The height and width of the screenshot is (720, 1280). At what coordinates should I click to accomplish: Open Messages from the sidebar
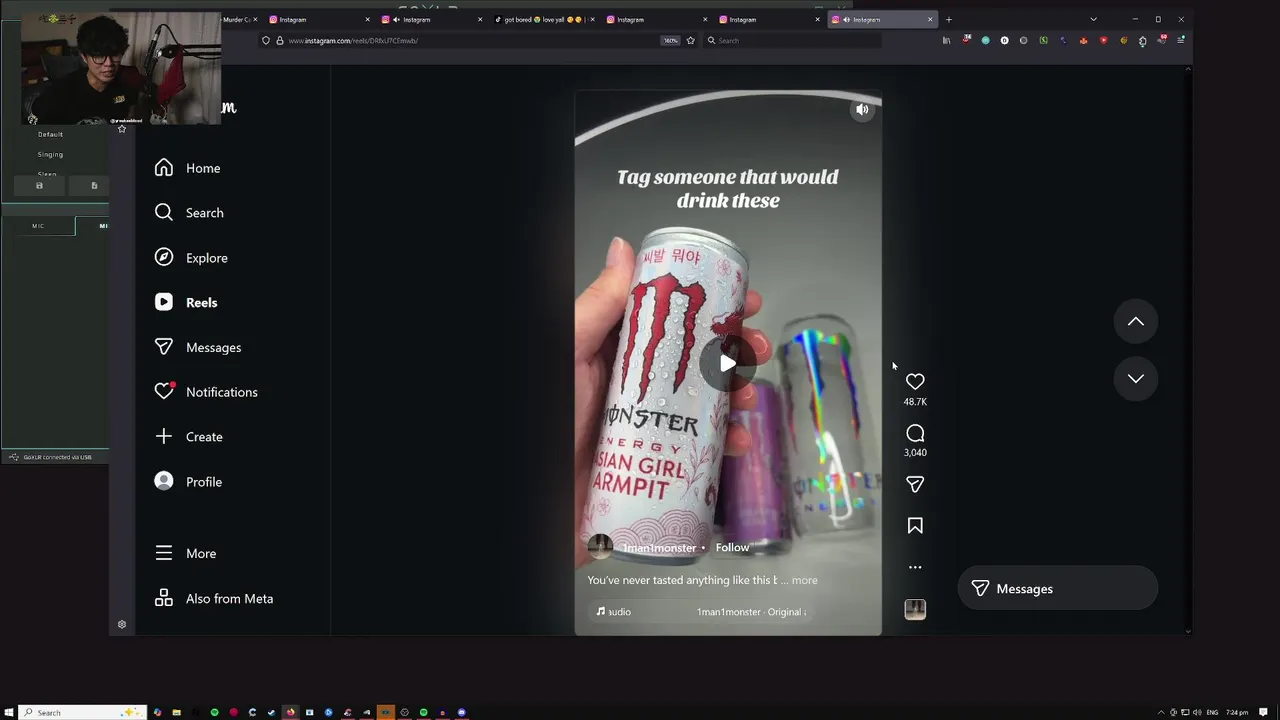pyautogui.click(x=198, y=347)
